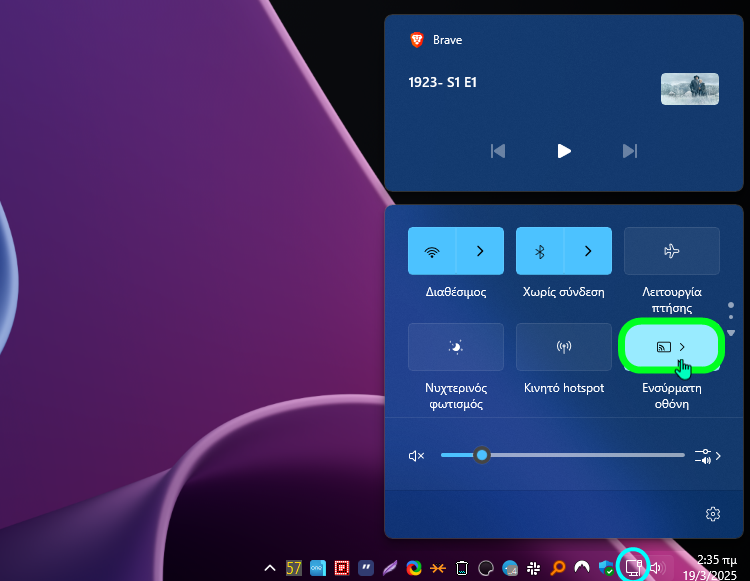Enable airplane mode (Λειτουργία πτήσης) tile
This screenshot has width=750, height=581.
672,251
